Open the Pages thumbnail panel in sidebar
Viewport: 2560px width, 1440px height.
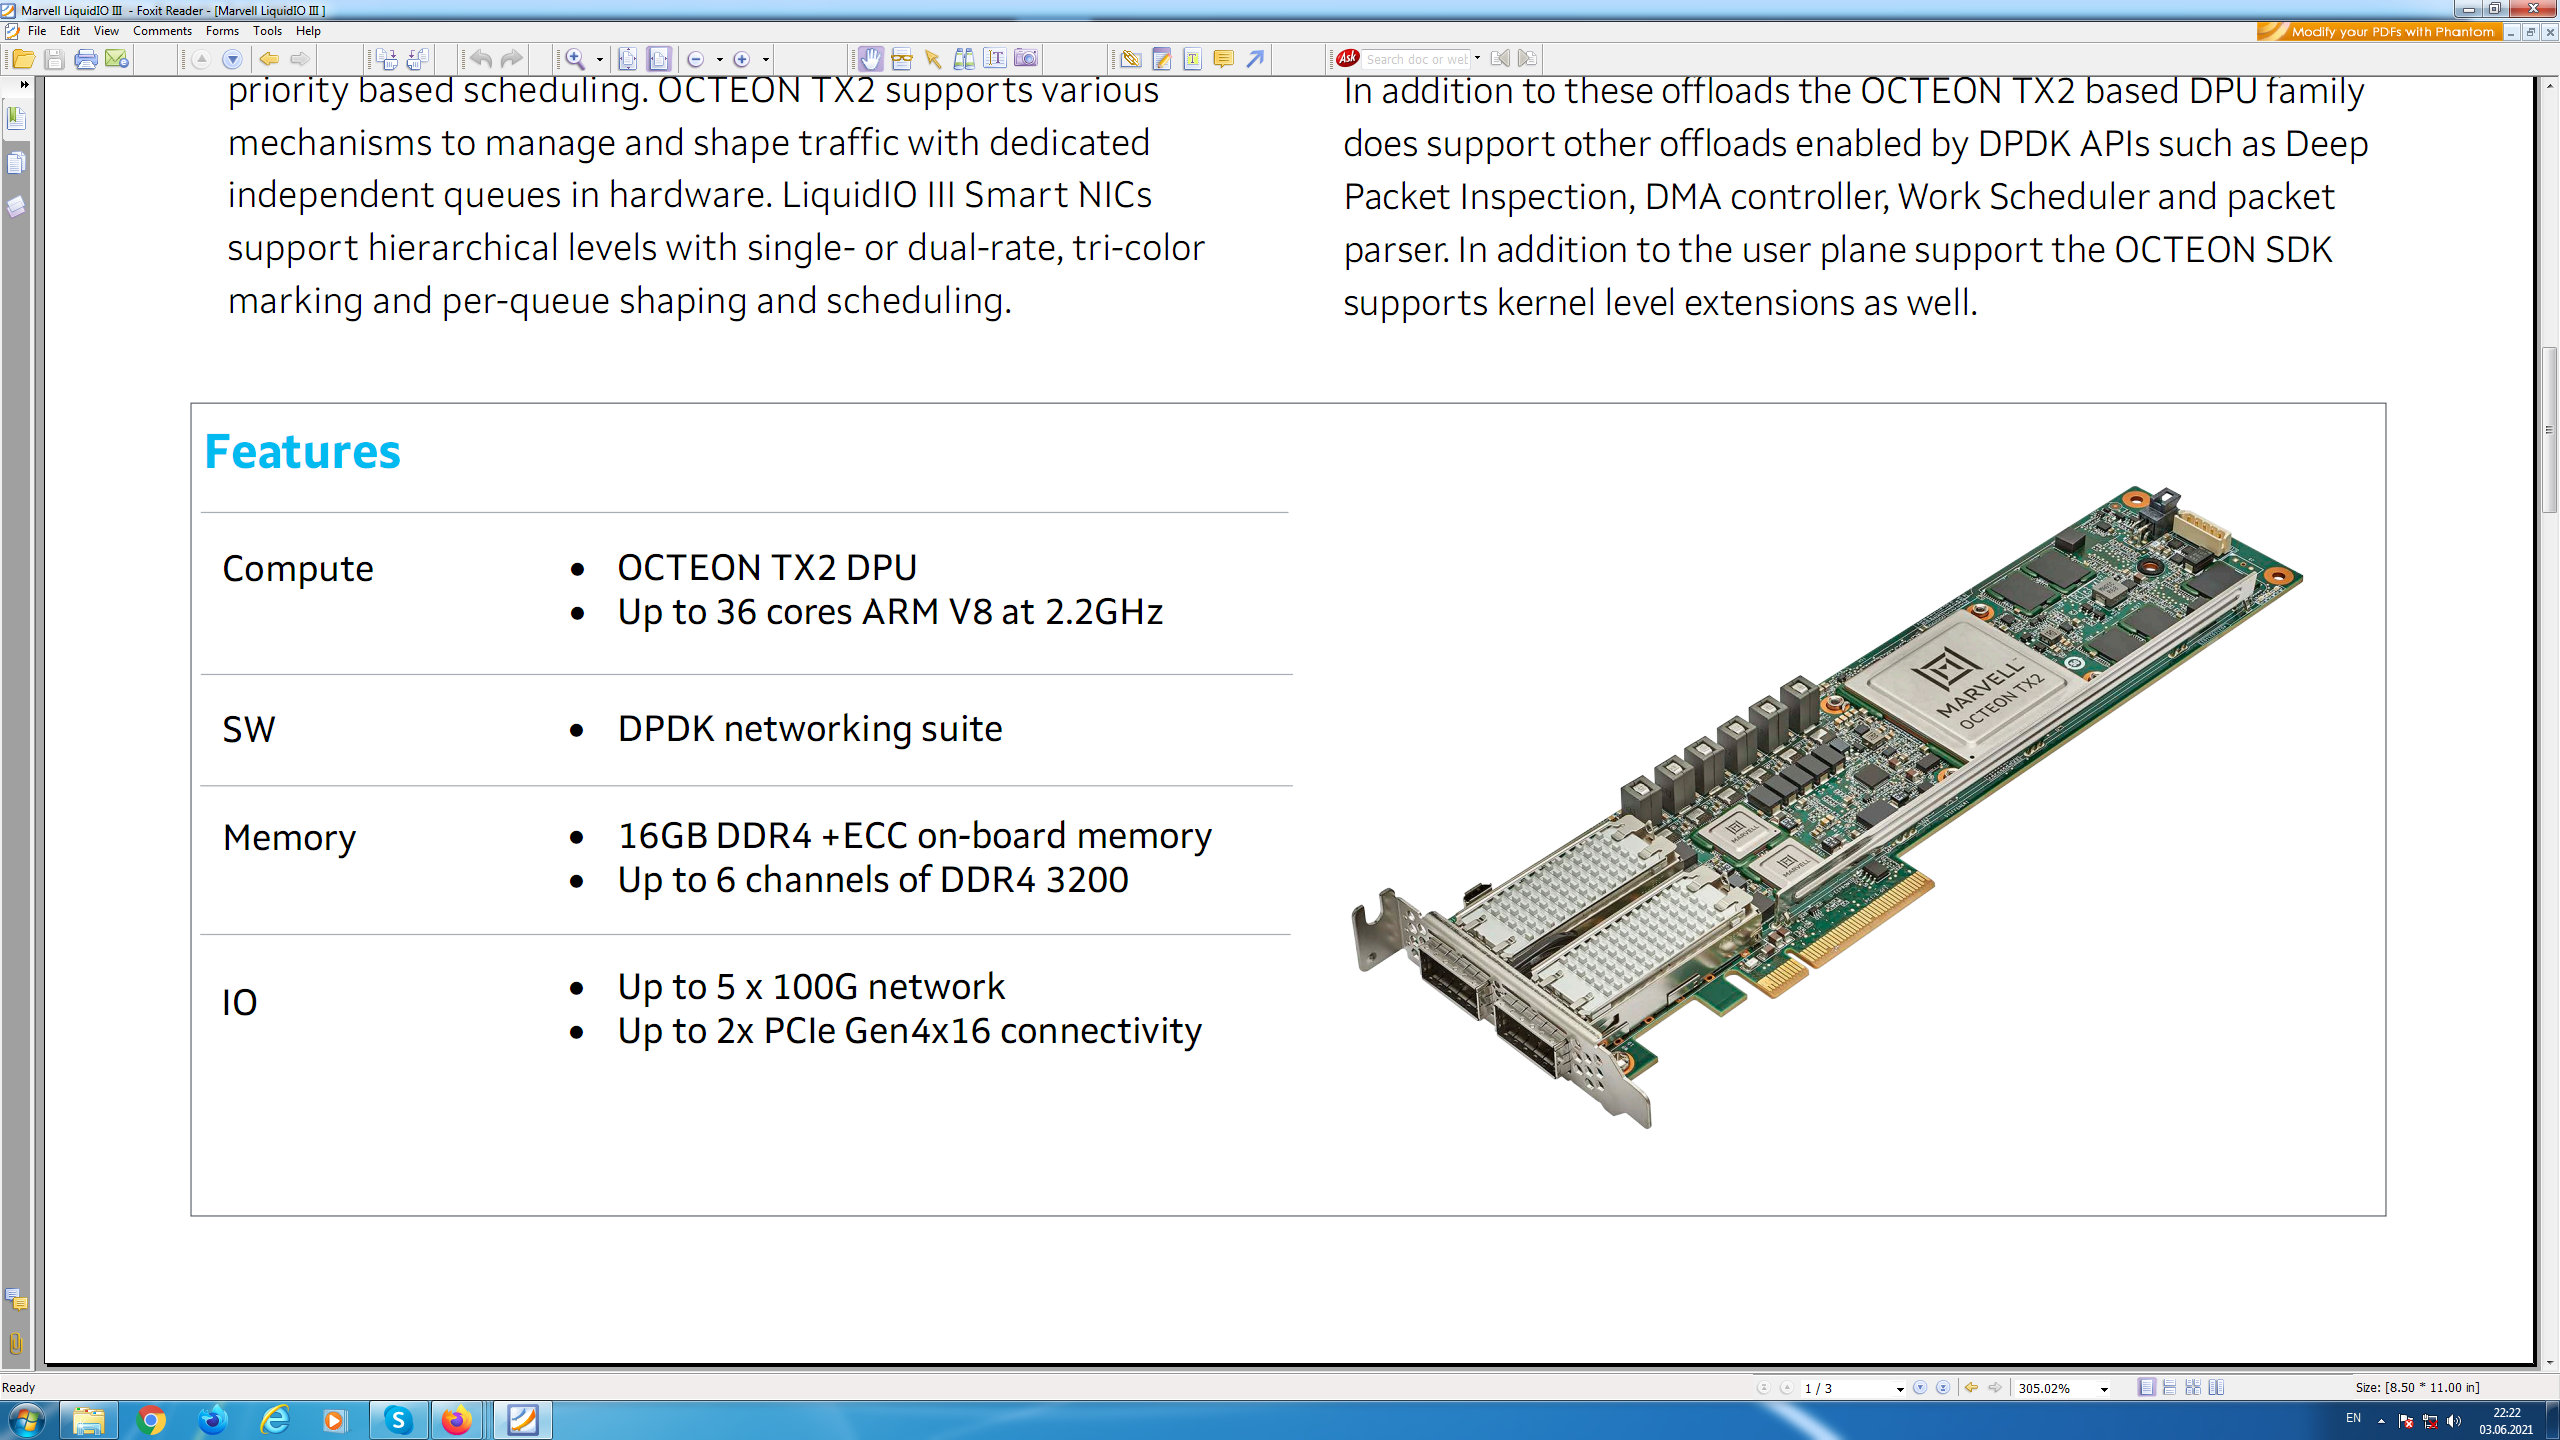point(16,162)
